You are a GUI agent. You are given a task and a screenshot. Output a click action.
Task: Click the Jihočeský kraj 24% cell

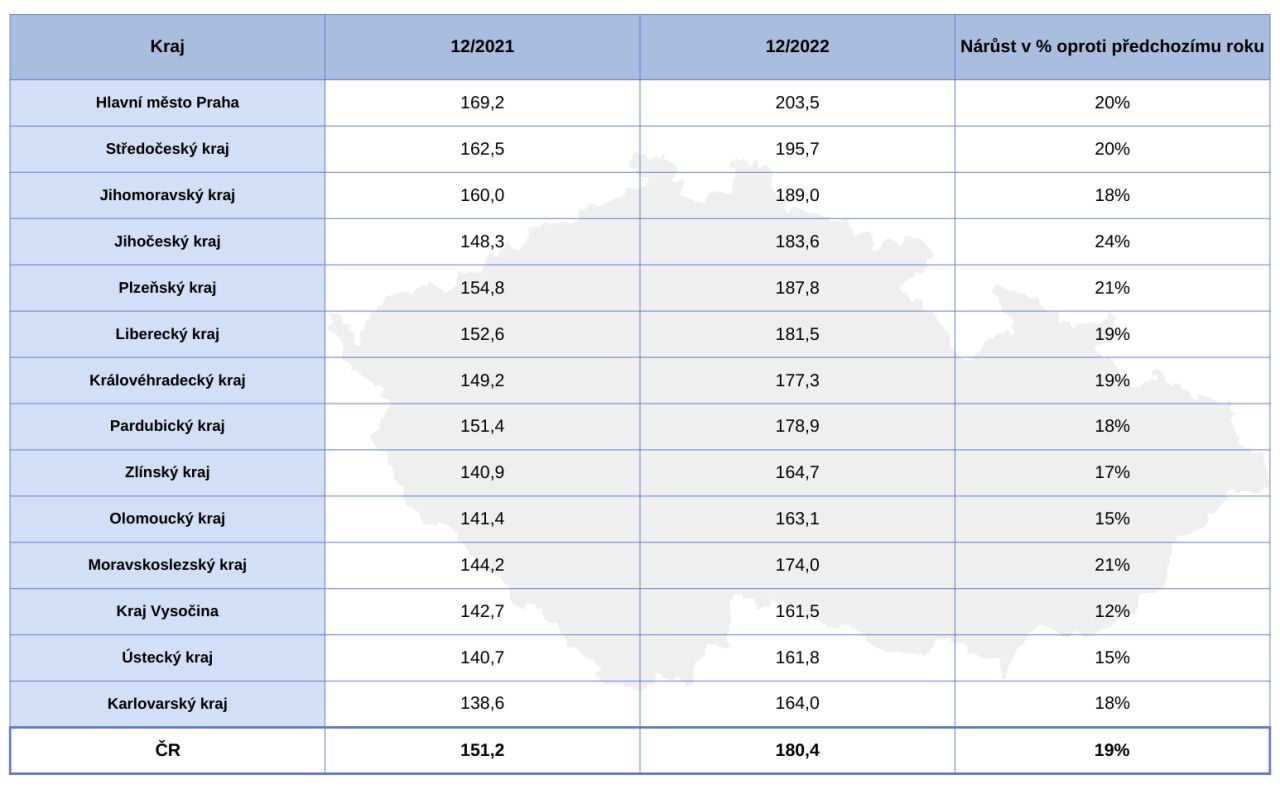[1112, 241]
